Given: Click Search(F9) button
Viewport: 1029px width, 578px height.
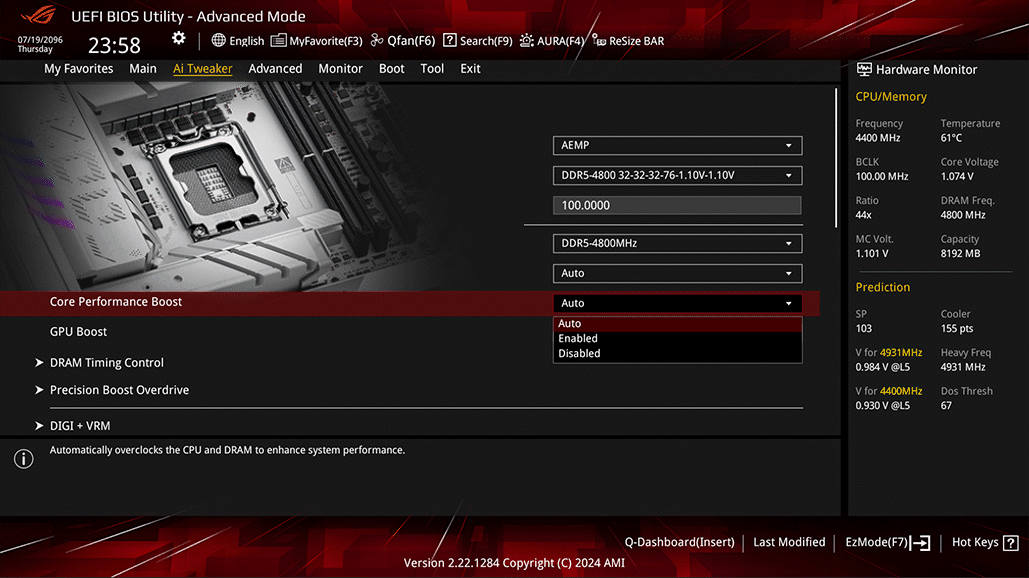Looking at the screenshot, I should coord(478,41).
